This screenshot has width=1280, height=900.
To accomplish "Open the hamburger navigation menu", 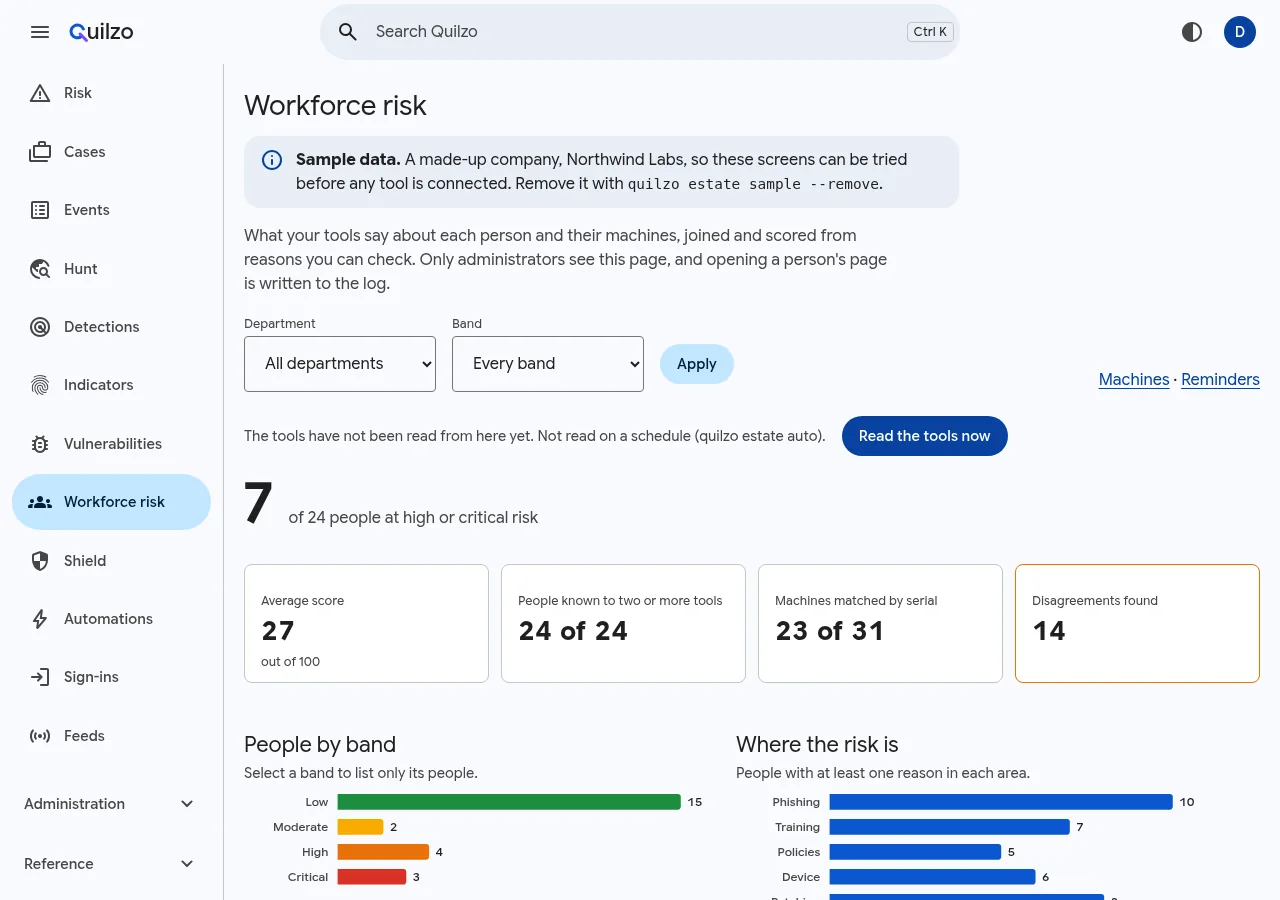I will click(40, 32).
